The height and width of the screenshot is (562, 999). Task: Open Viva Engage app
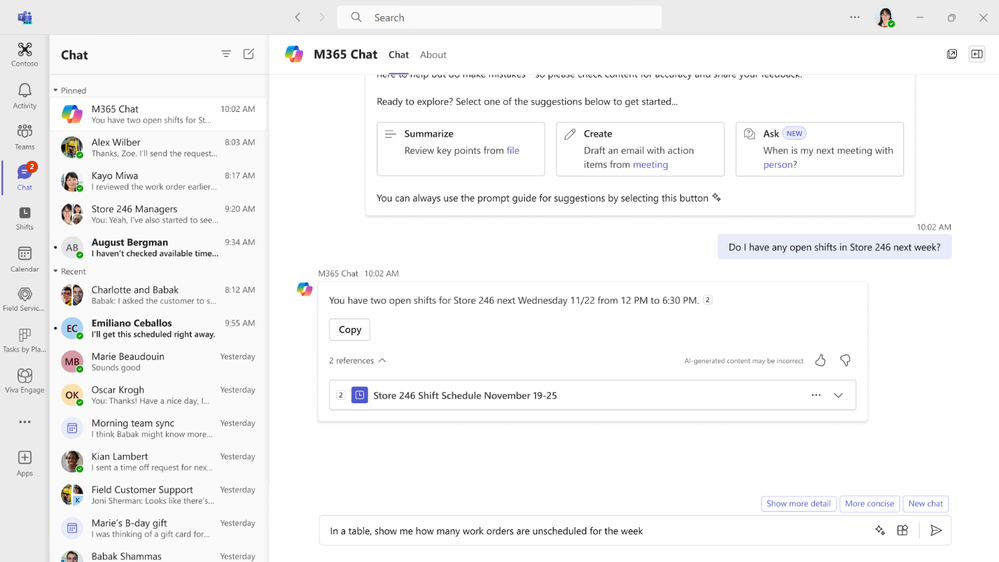pyautogui.click(x=25, y=381)
